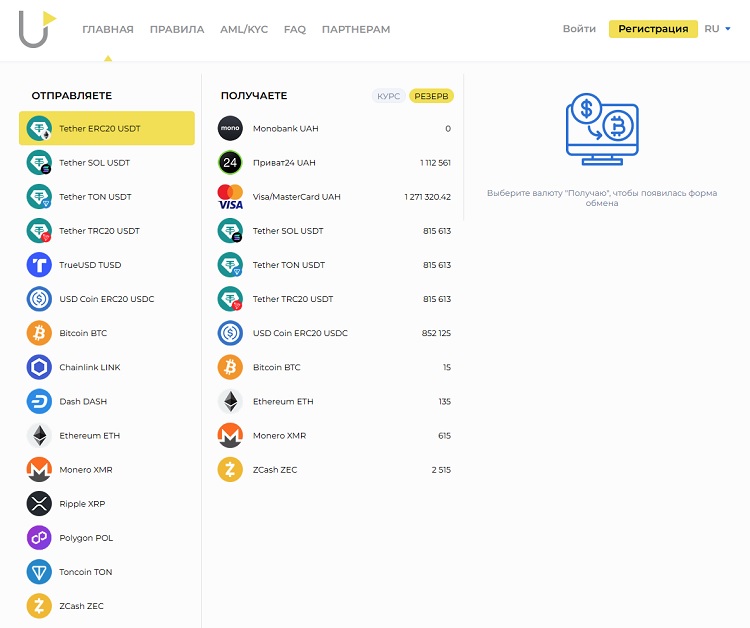The image size is (750, 628).
Task: Pick Polygon POL icon
Action: pyautogui.click(x=39, y=538)
